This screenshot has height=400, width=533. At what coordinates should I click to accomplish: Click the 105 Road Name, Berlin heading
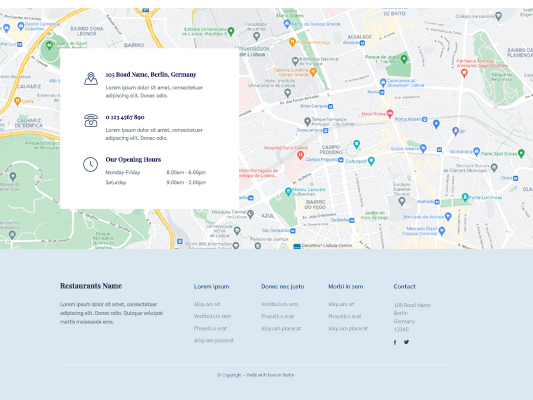point(151,74)
